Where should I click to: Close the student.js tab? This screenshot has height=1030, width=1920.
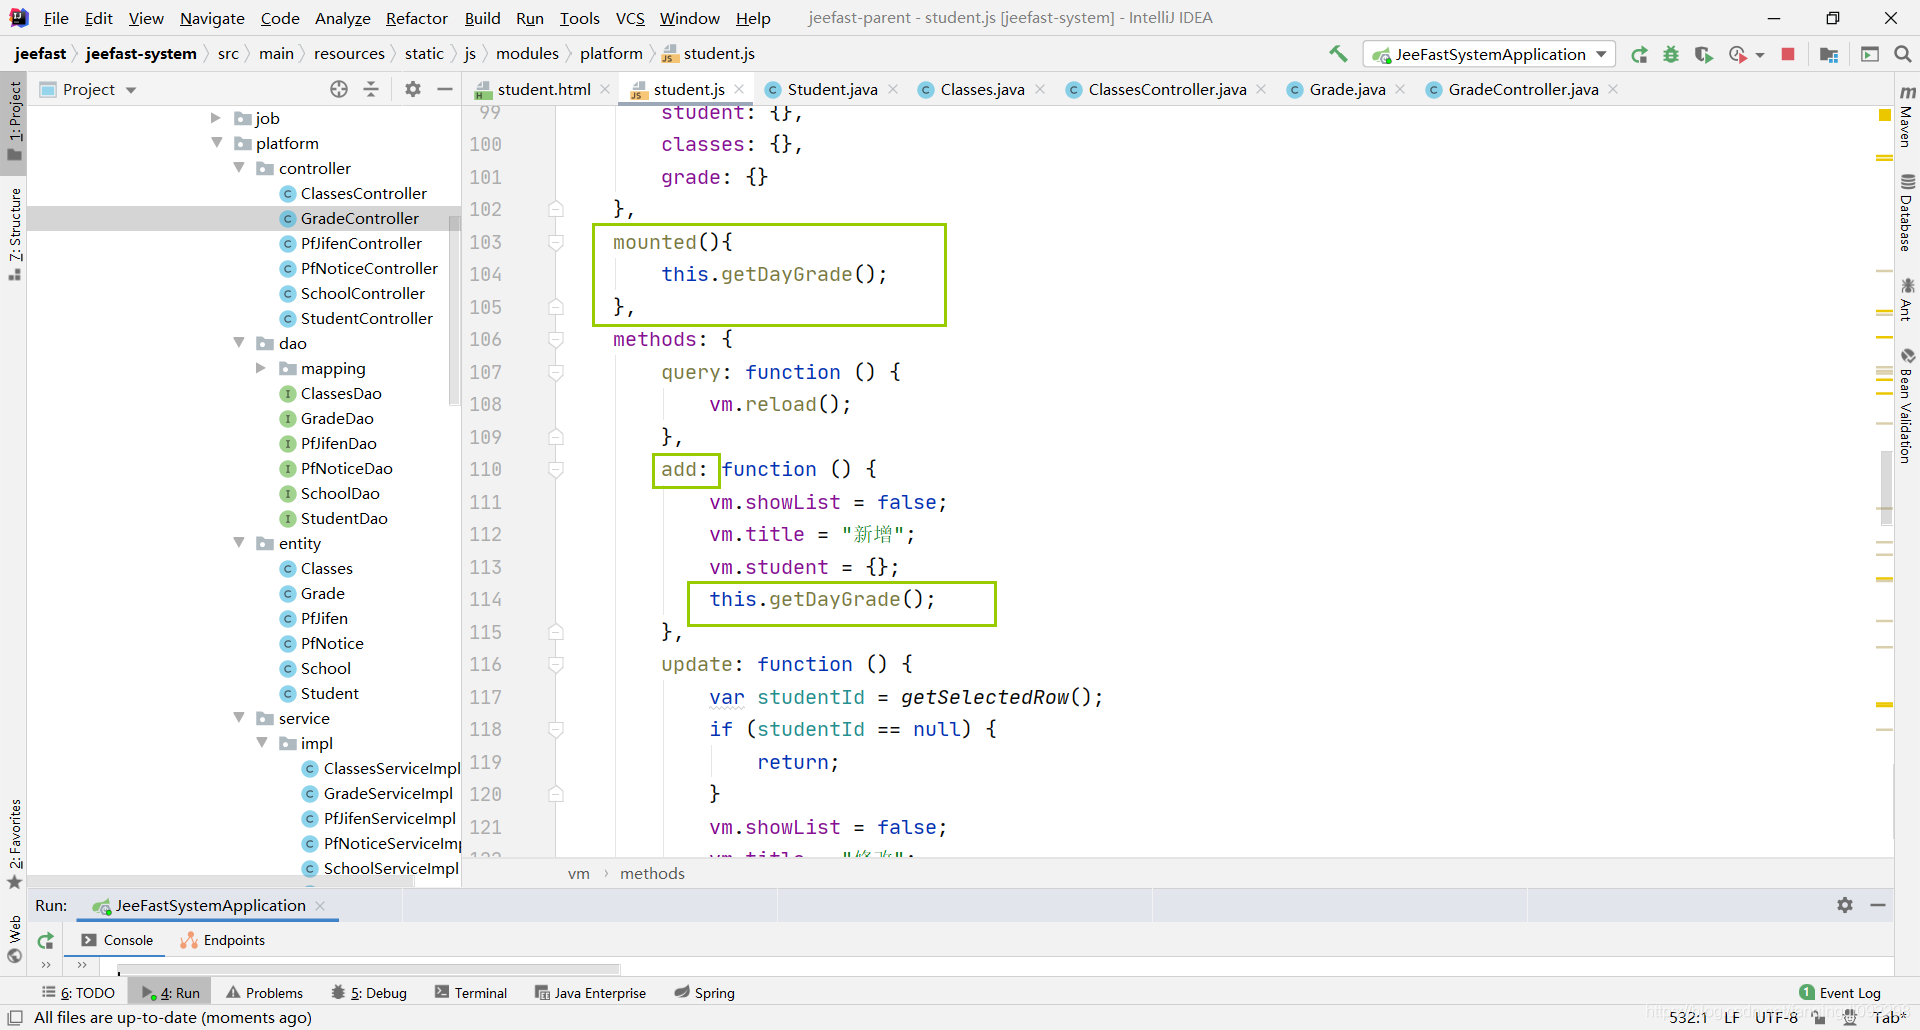pyautogui.click(x=739, y=89)
